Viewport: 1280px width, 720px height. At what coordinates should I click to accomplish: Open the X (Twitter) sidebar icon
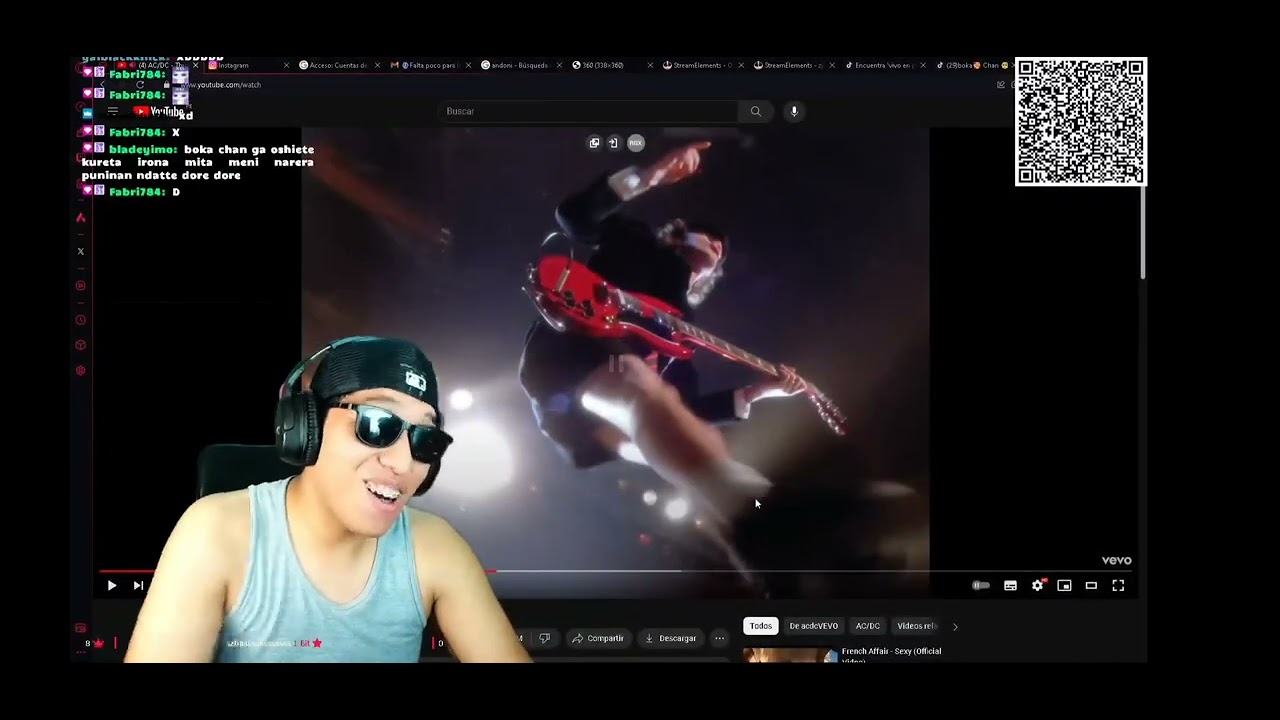pos(81,252)
